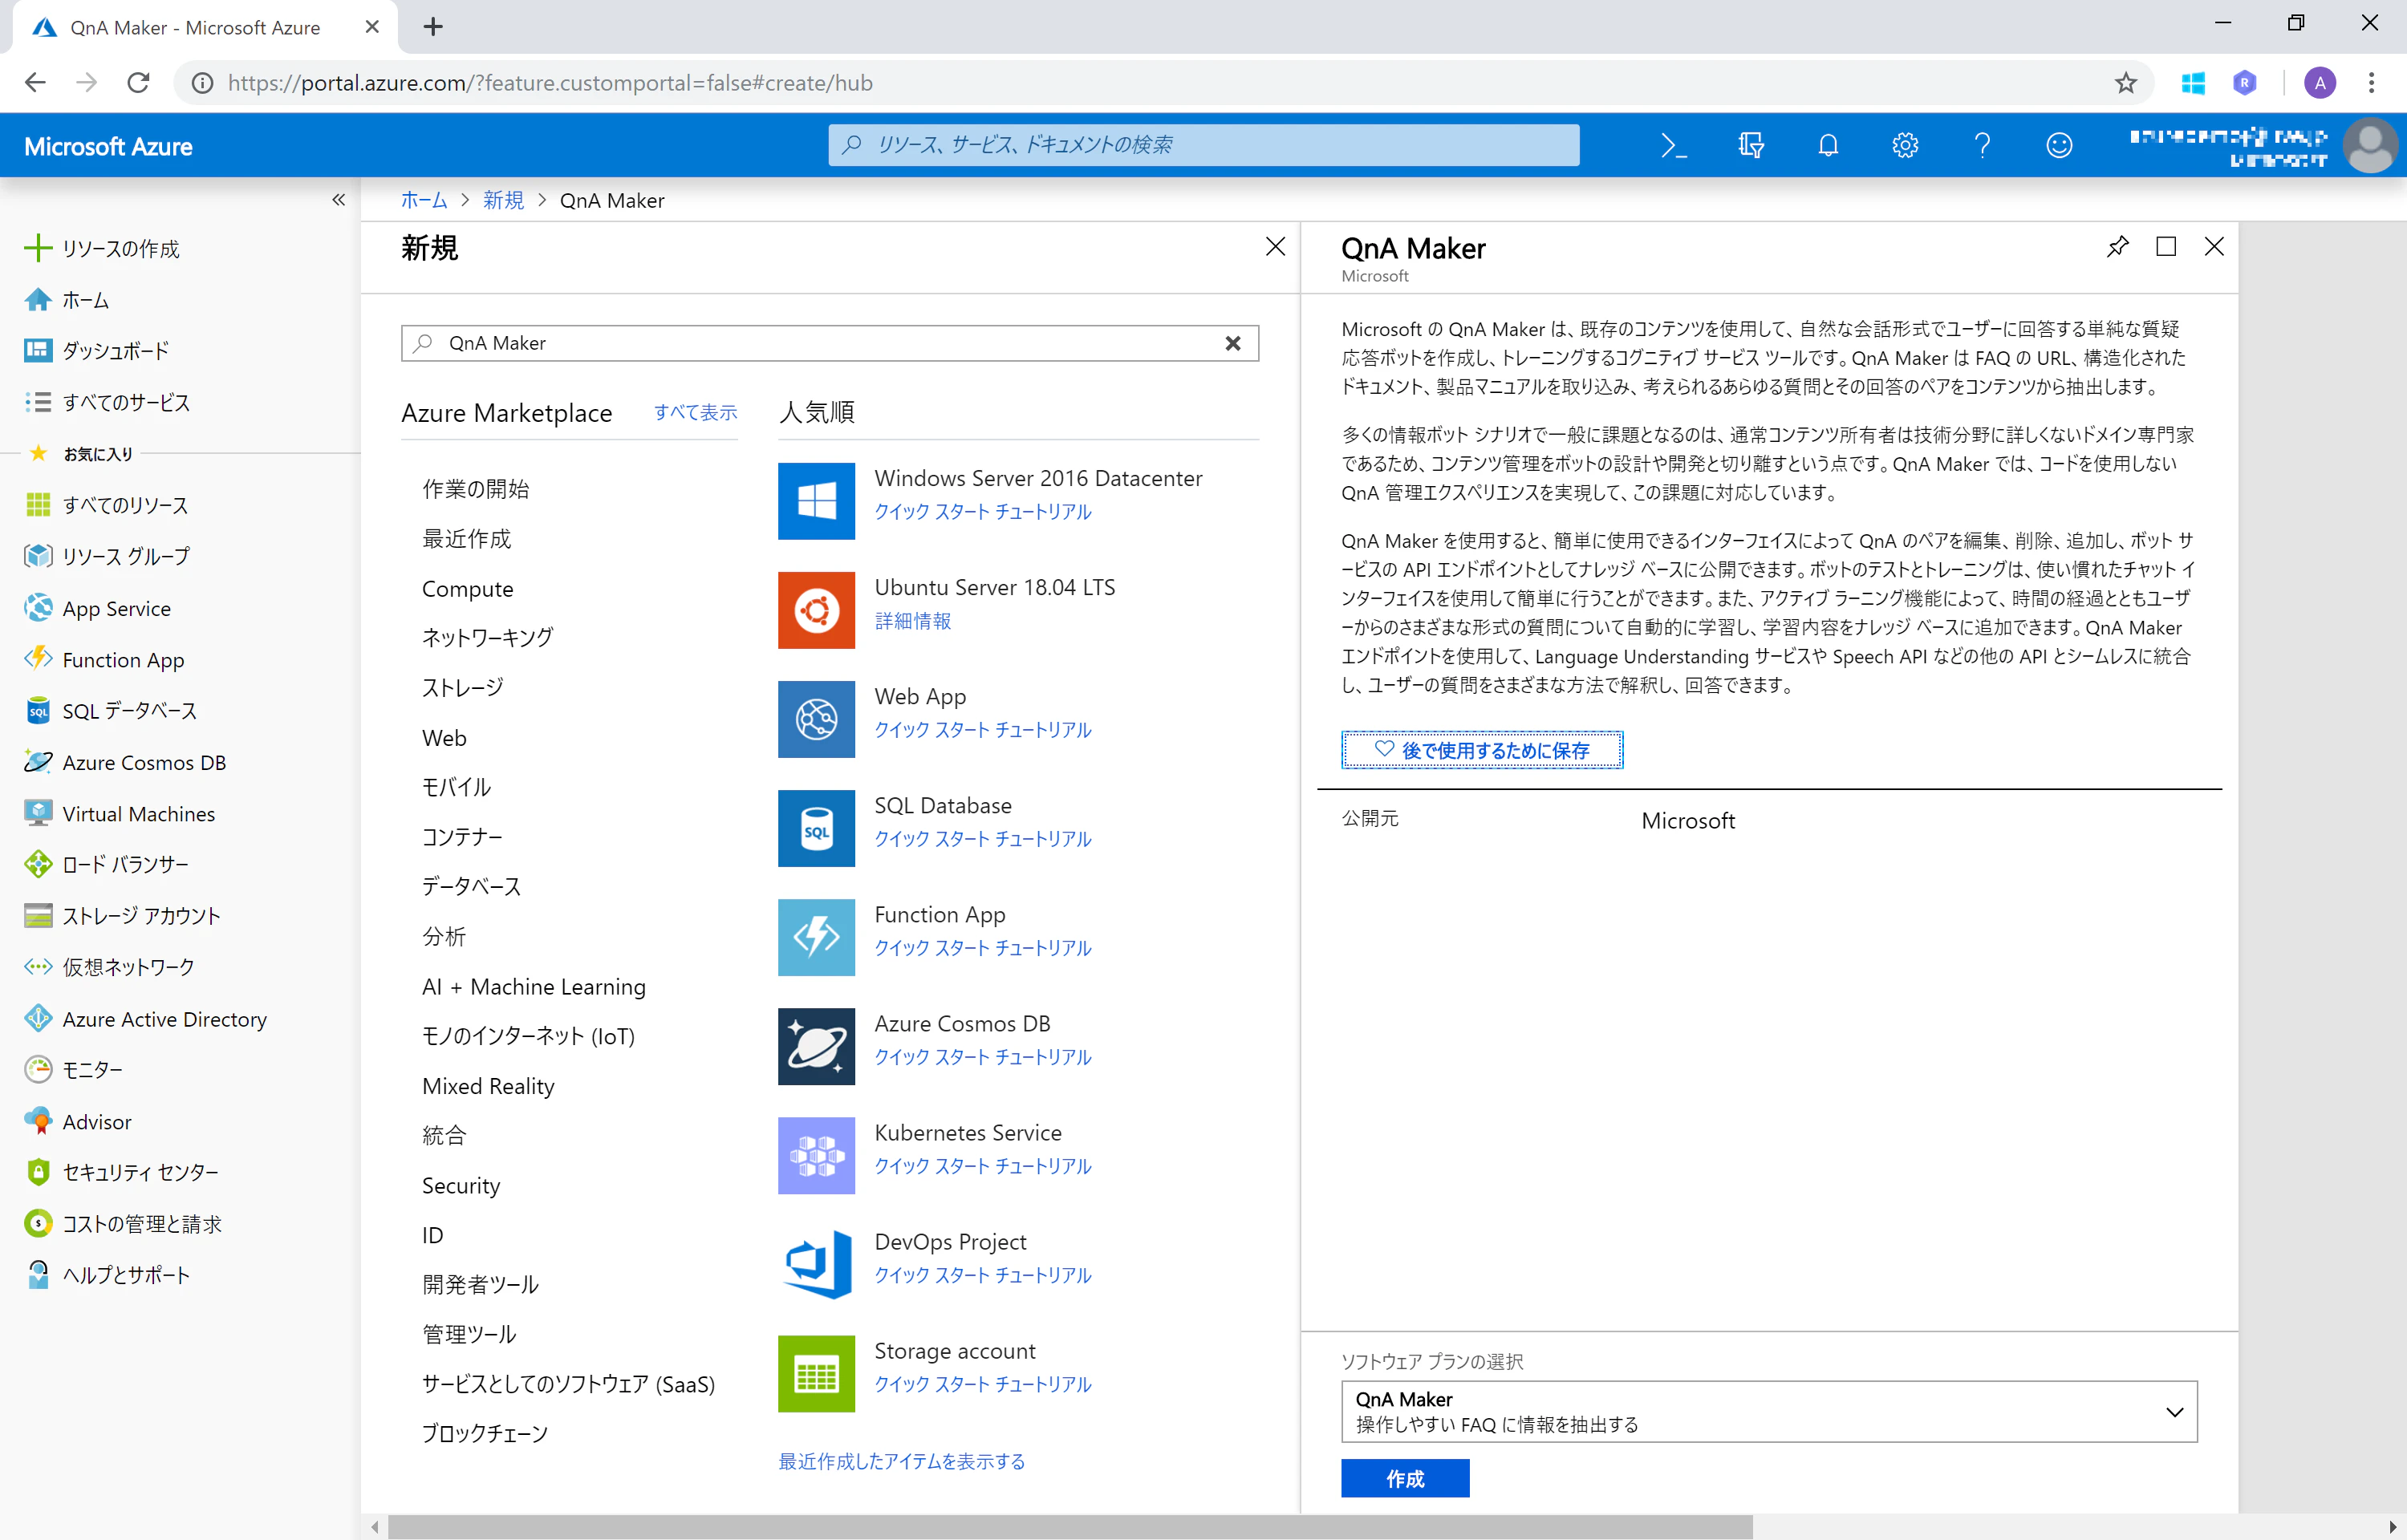Collapse the left sidebar with double chevron
This screenshot has width=2407, height=1540.
339,200
